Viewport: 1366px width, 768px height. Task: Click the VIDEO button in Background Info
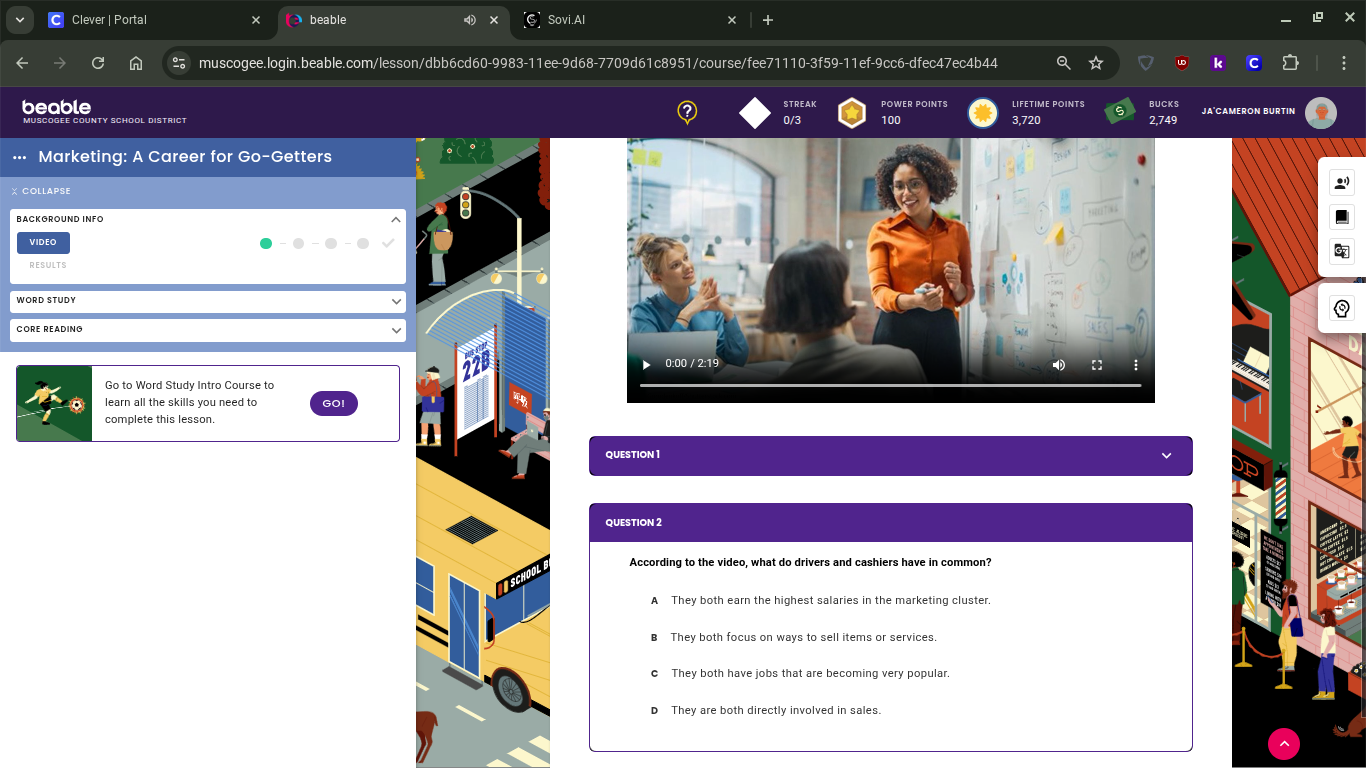click(43, 243)
